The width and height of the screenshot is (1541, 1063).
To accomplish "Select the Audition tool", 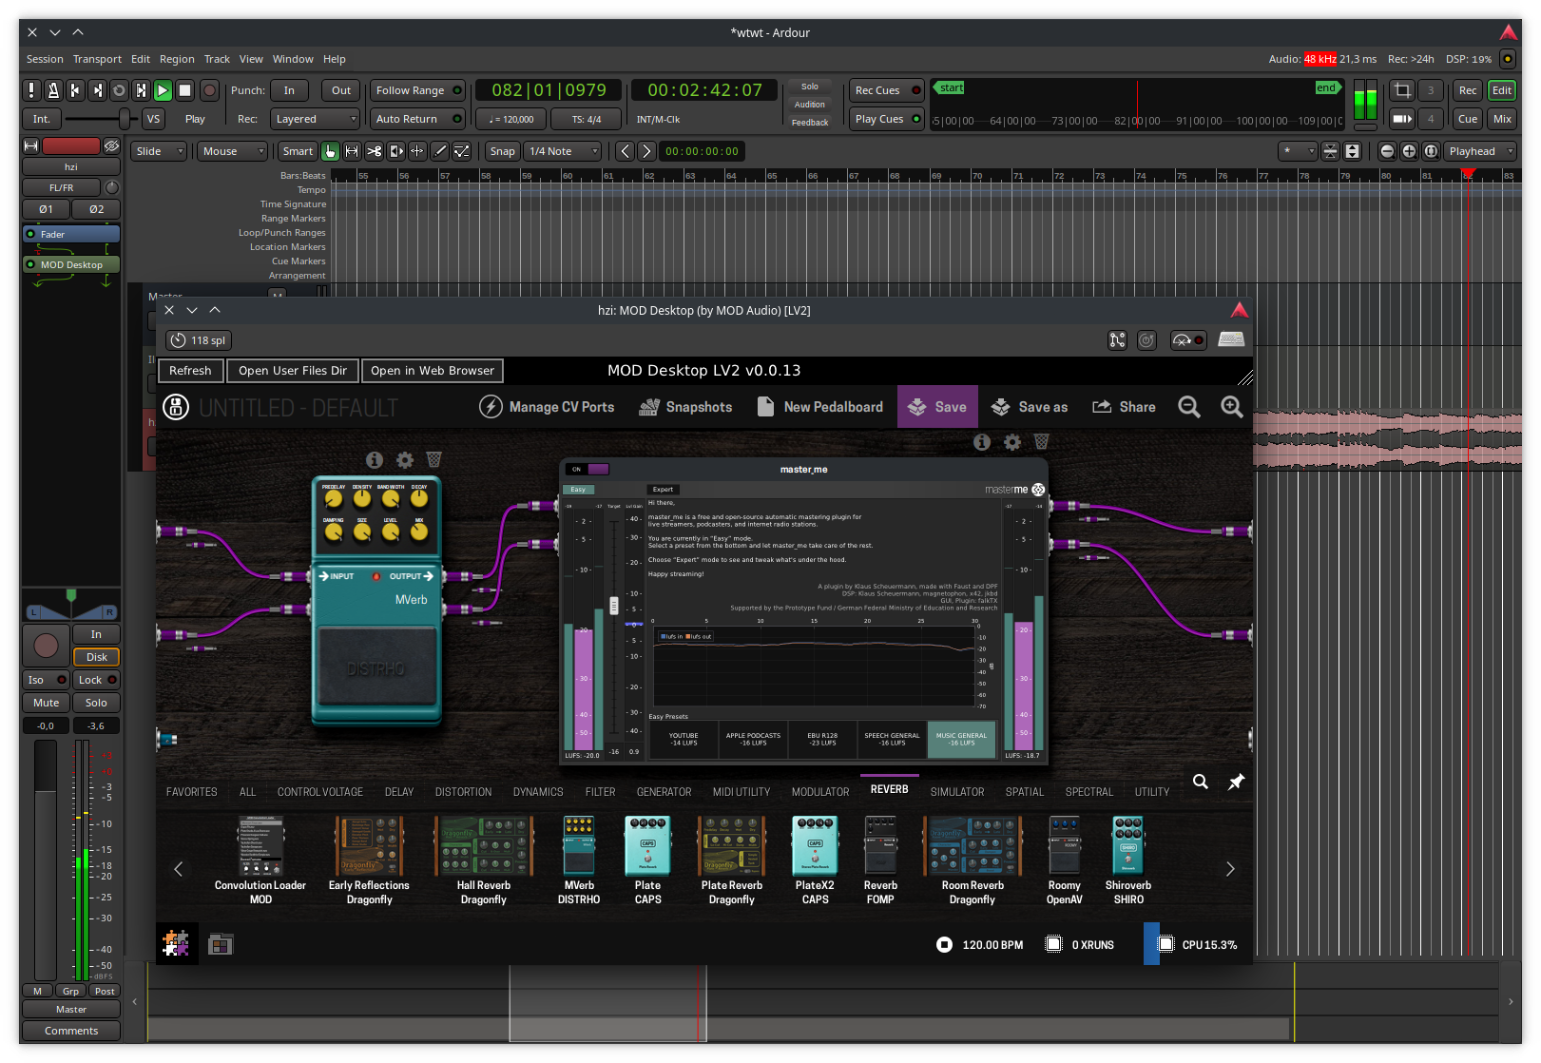I will (x=396, y=151).
